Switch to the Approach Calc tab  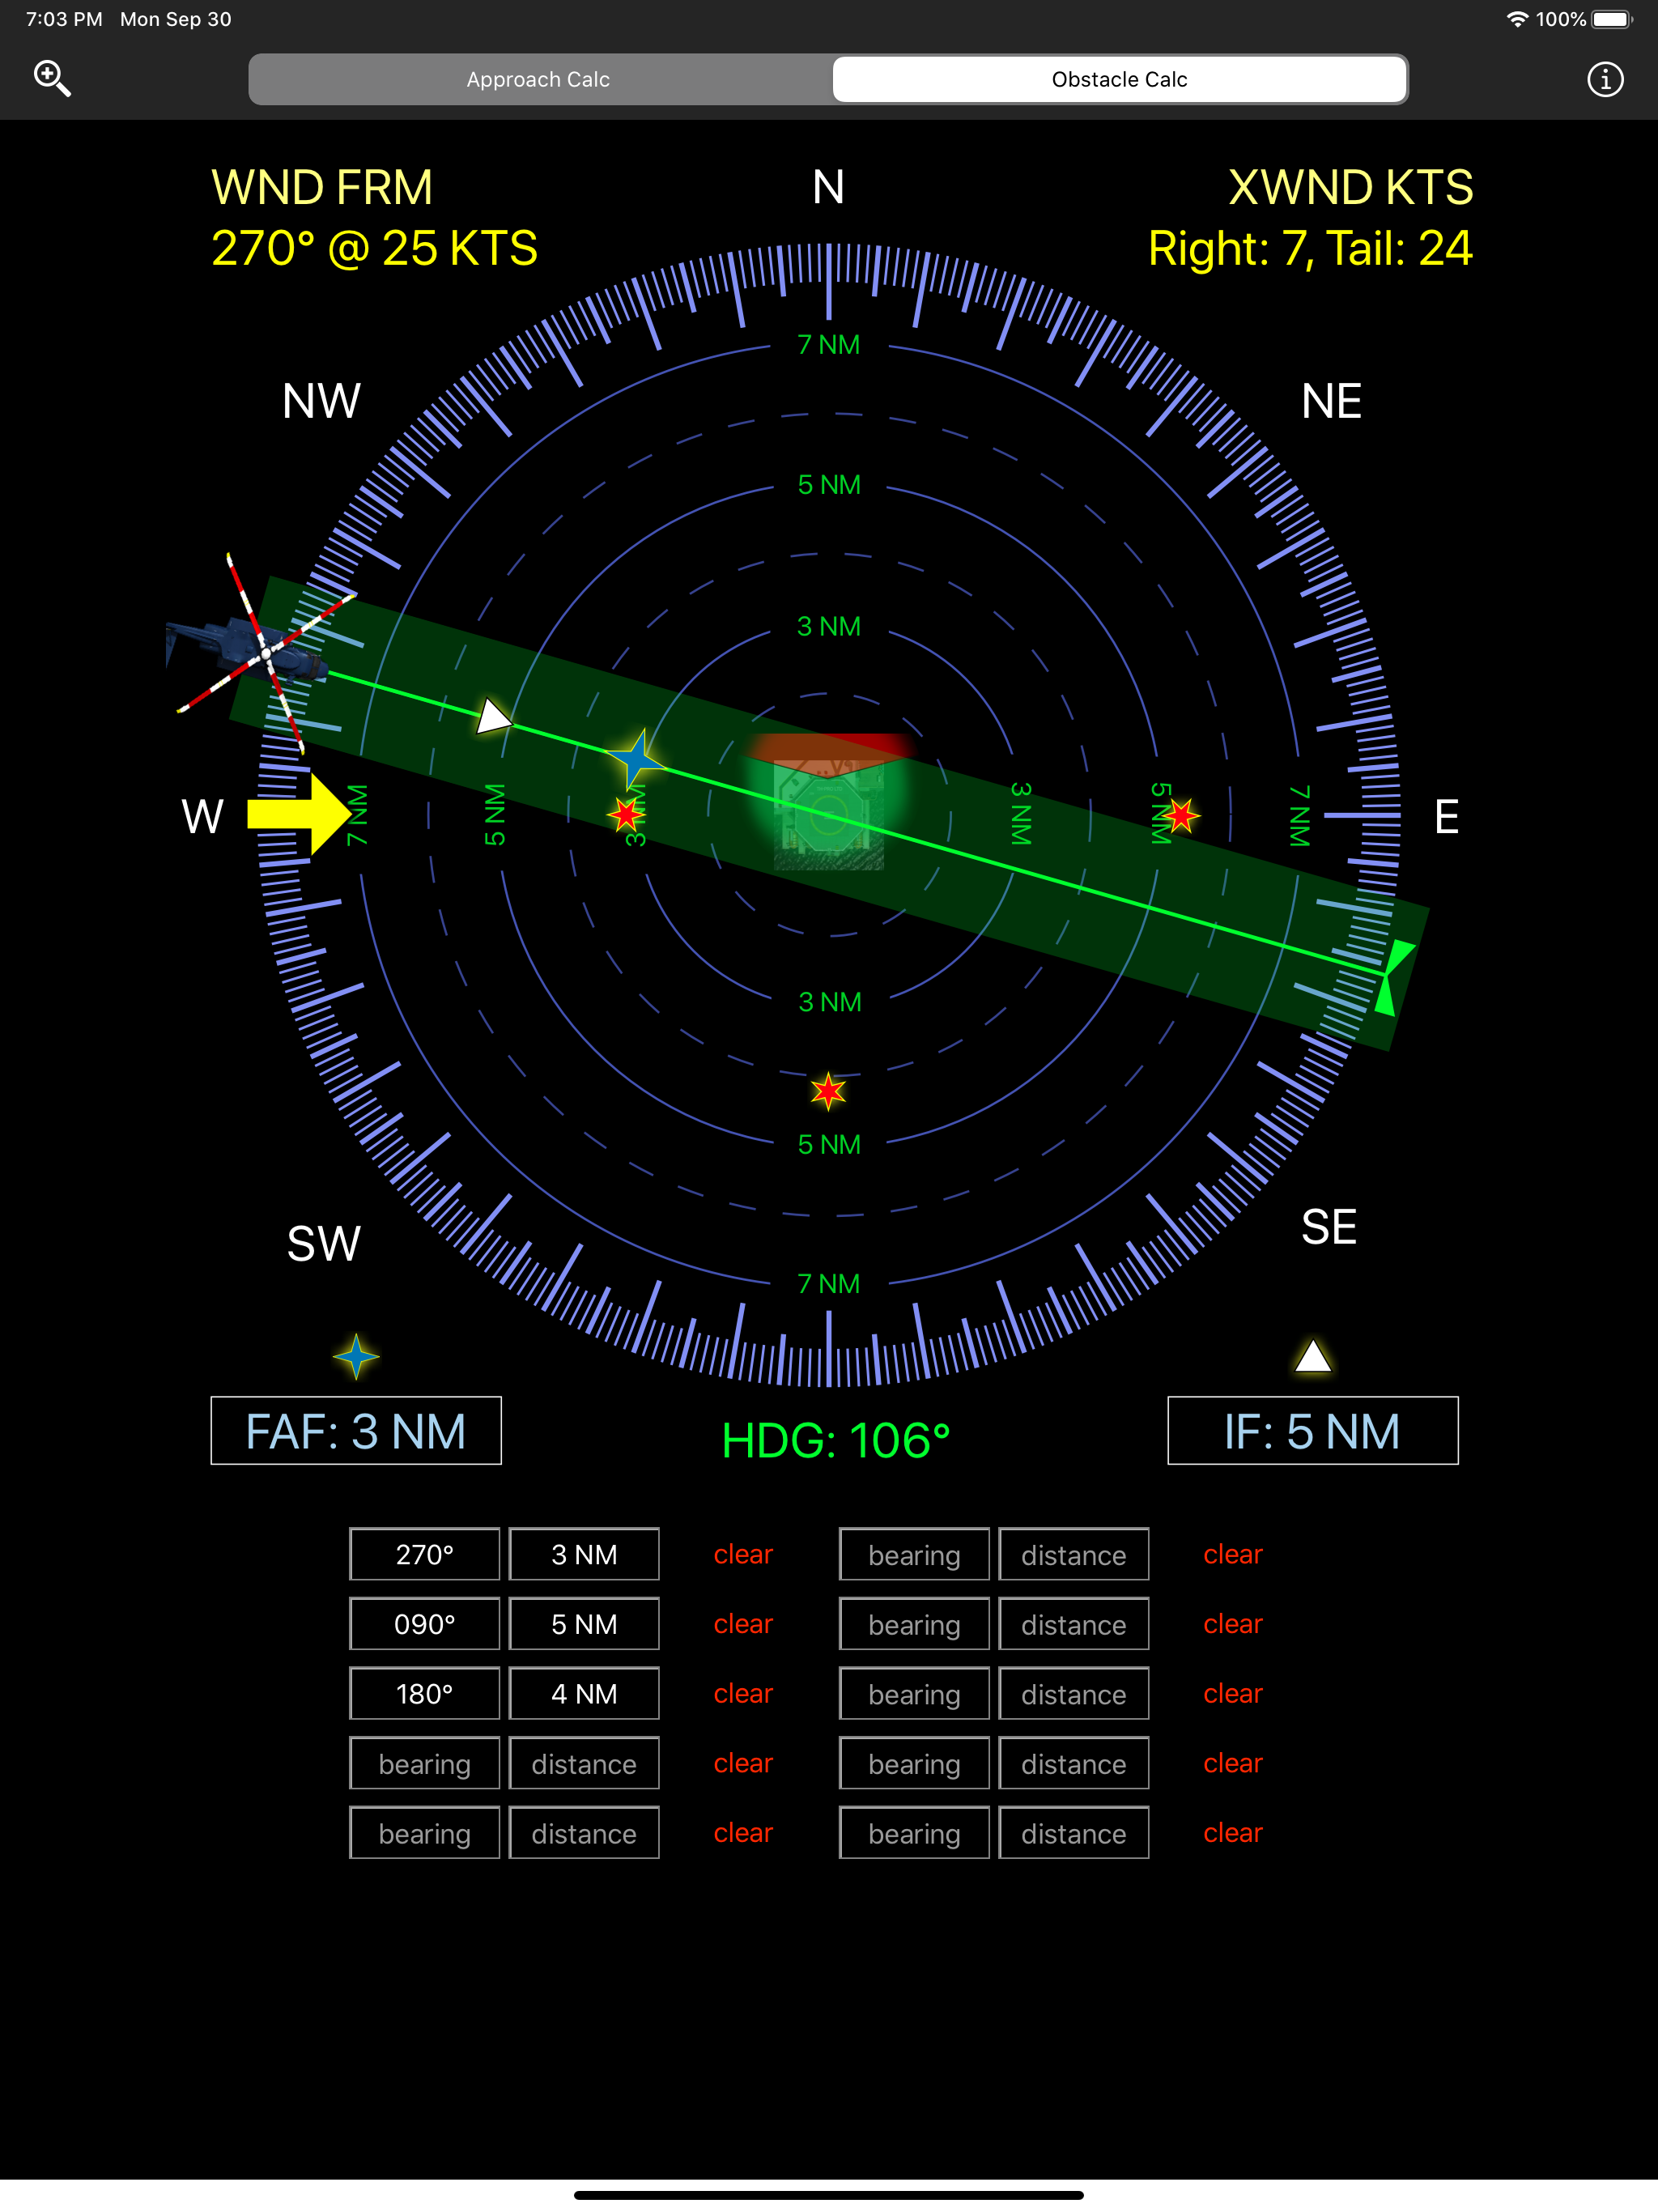click(539, 79)
